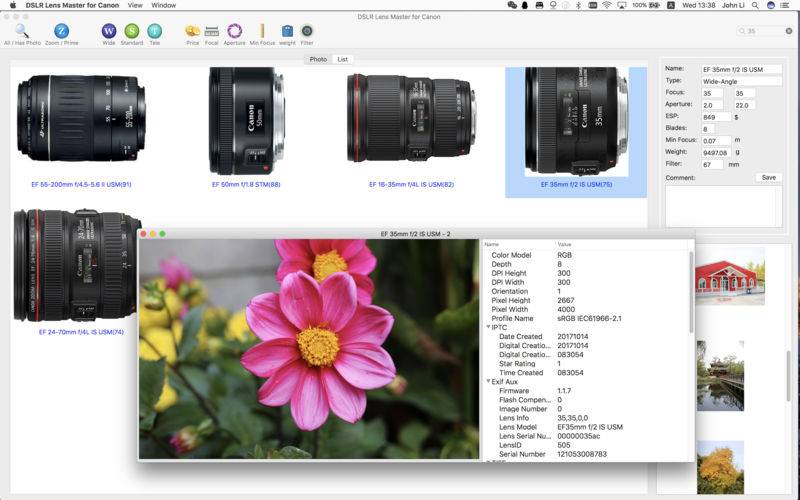The height and width of the screenshot is (500, 800).
Task: Click the Comment text area
Action: point(723,206)
